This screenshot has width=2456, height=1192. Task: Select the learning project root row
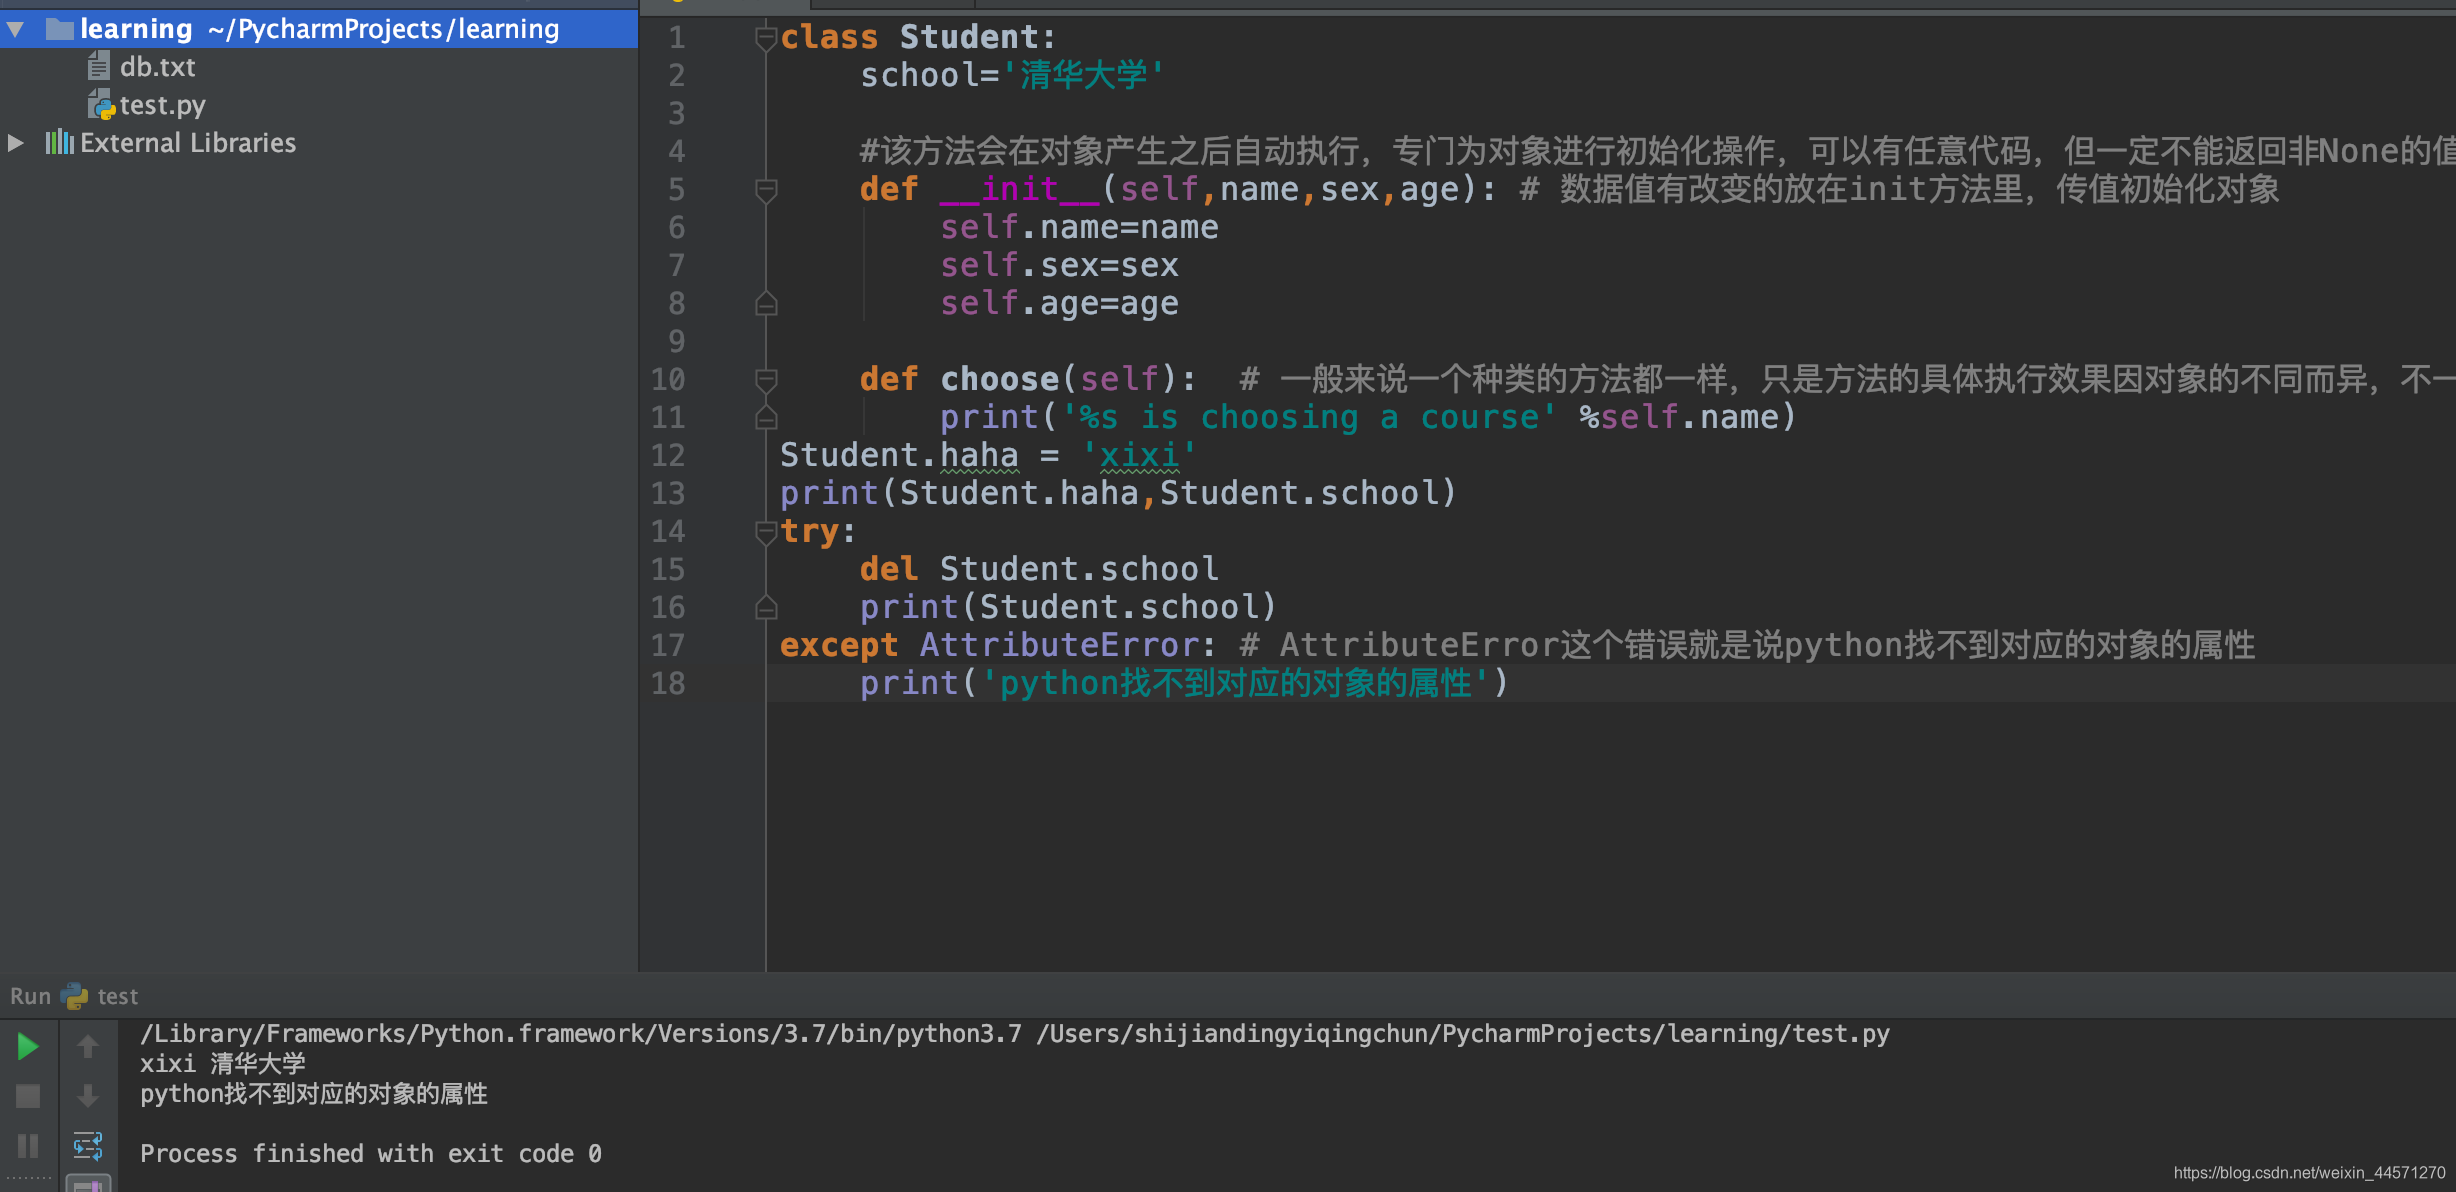click(x=319, y=29)
